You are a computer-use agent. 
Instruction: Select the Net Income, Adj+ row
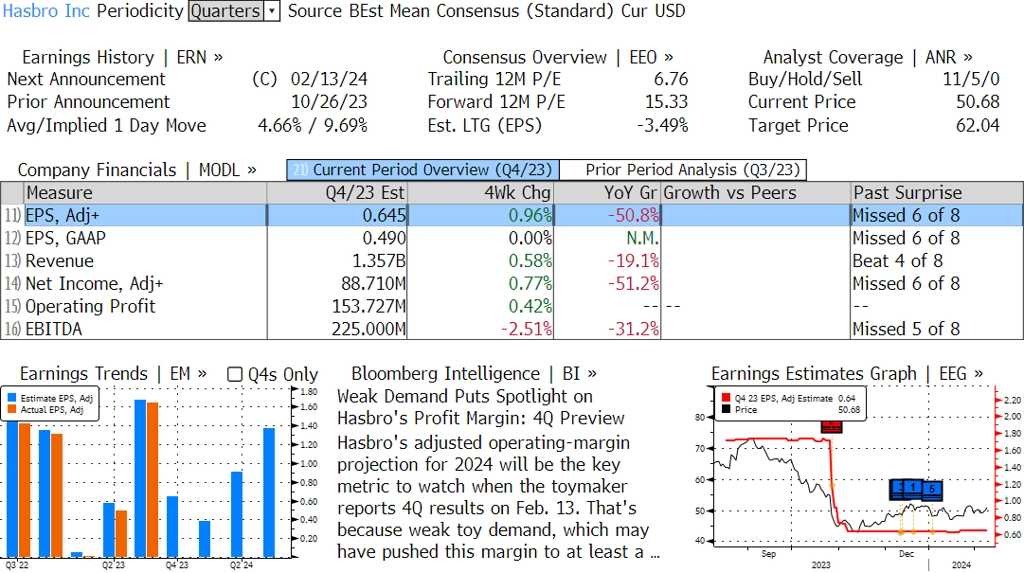[x=512, y=284]
